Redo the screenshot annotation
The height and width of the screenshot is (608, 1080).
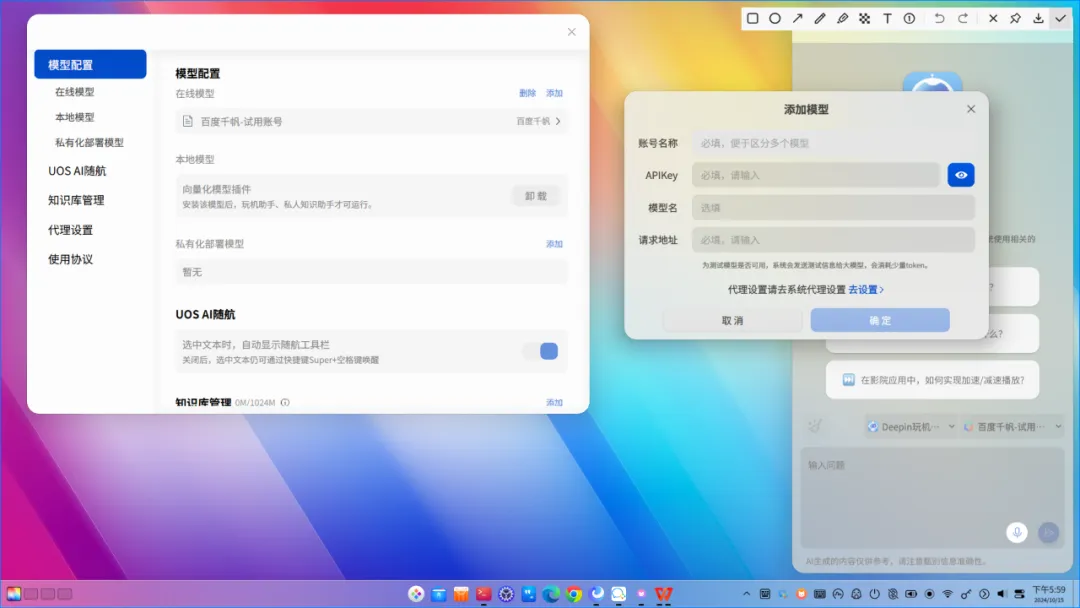tap(963, 19)
